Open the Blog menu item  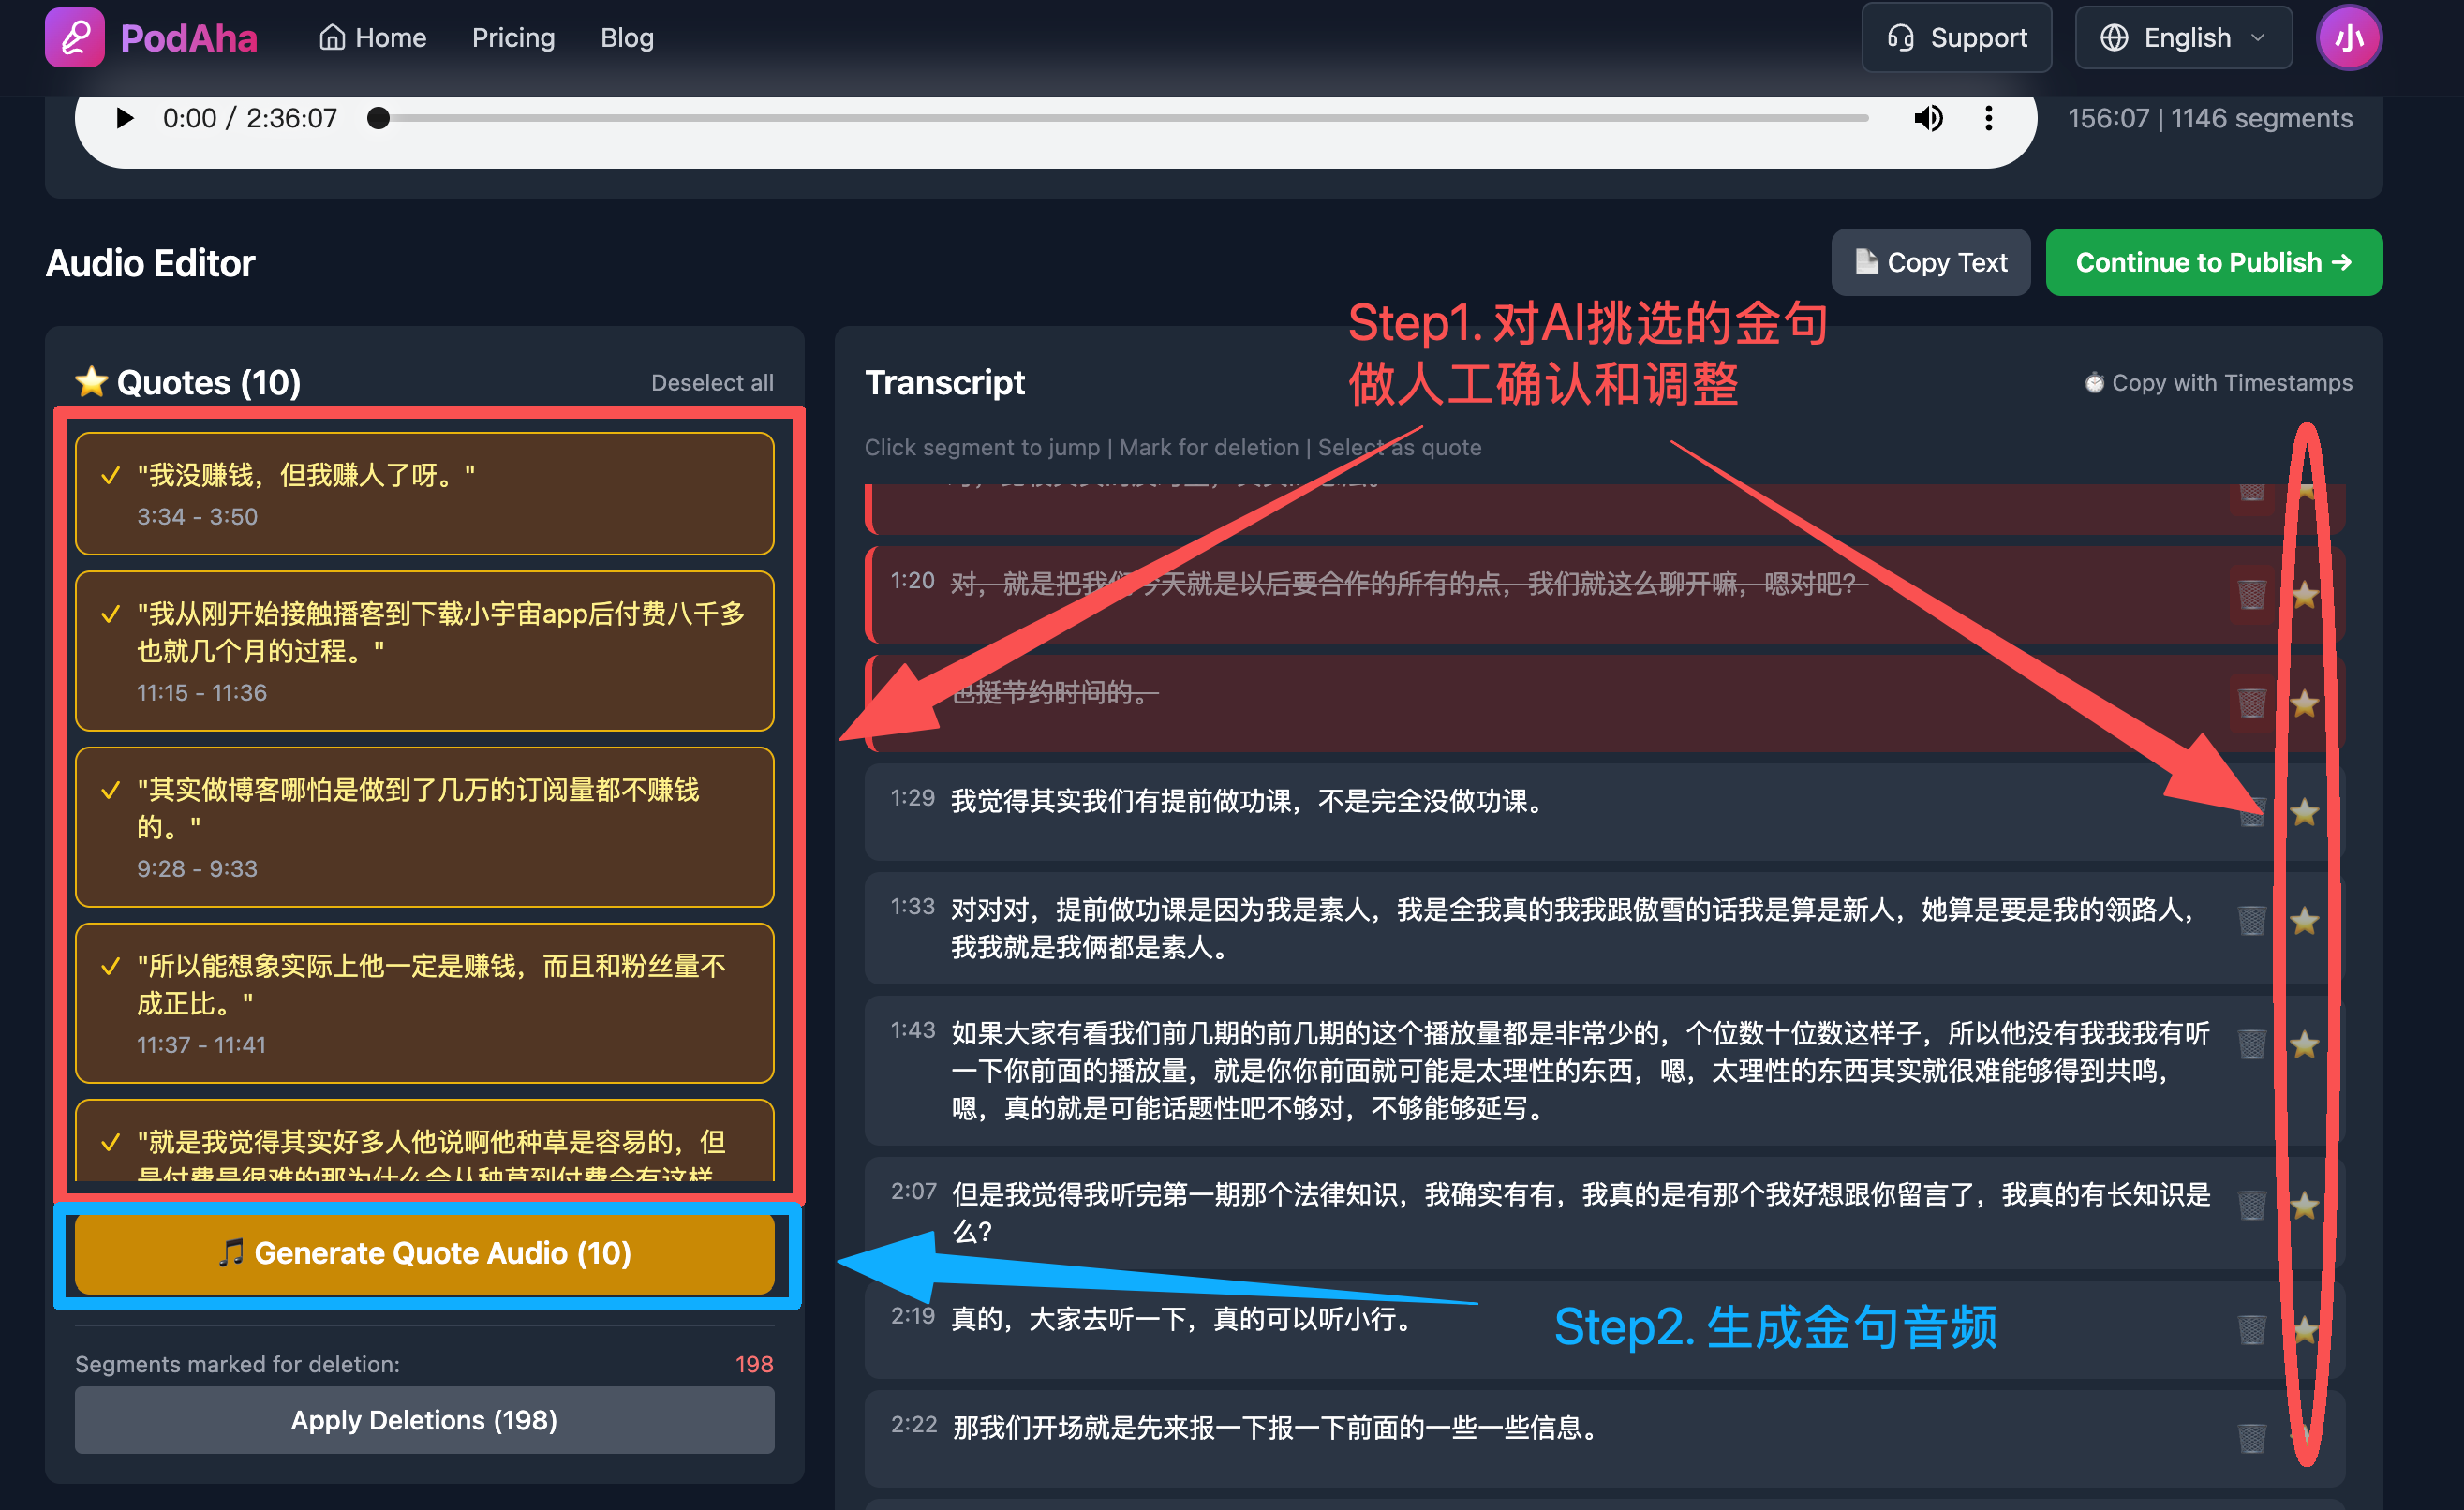[x=627, y=38]
